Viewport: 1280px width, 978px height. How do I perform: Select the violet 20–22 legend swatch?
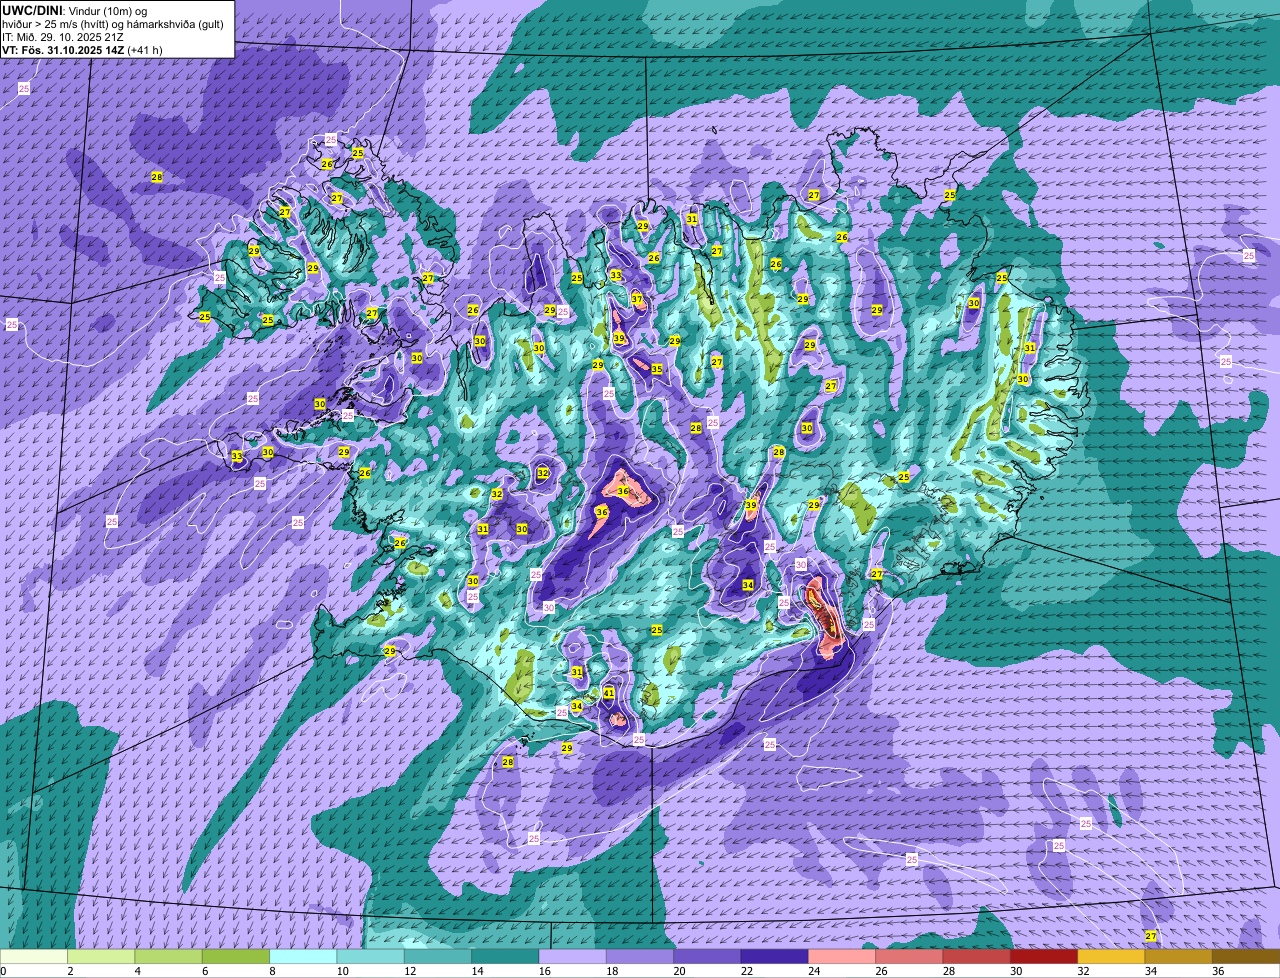pos(707,956)
